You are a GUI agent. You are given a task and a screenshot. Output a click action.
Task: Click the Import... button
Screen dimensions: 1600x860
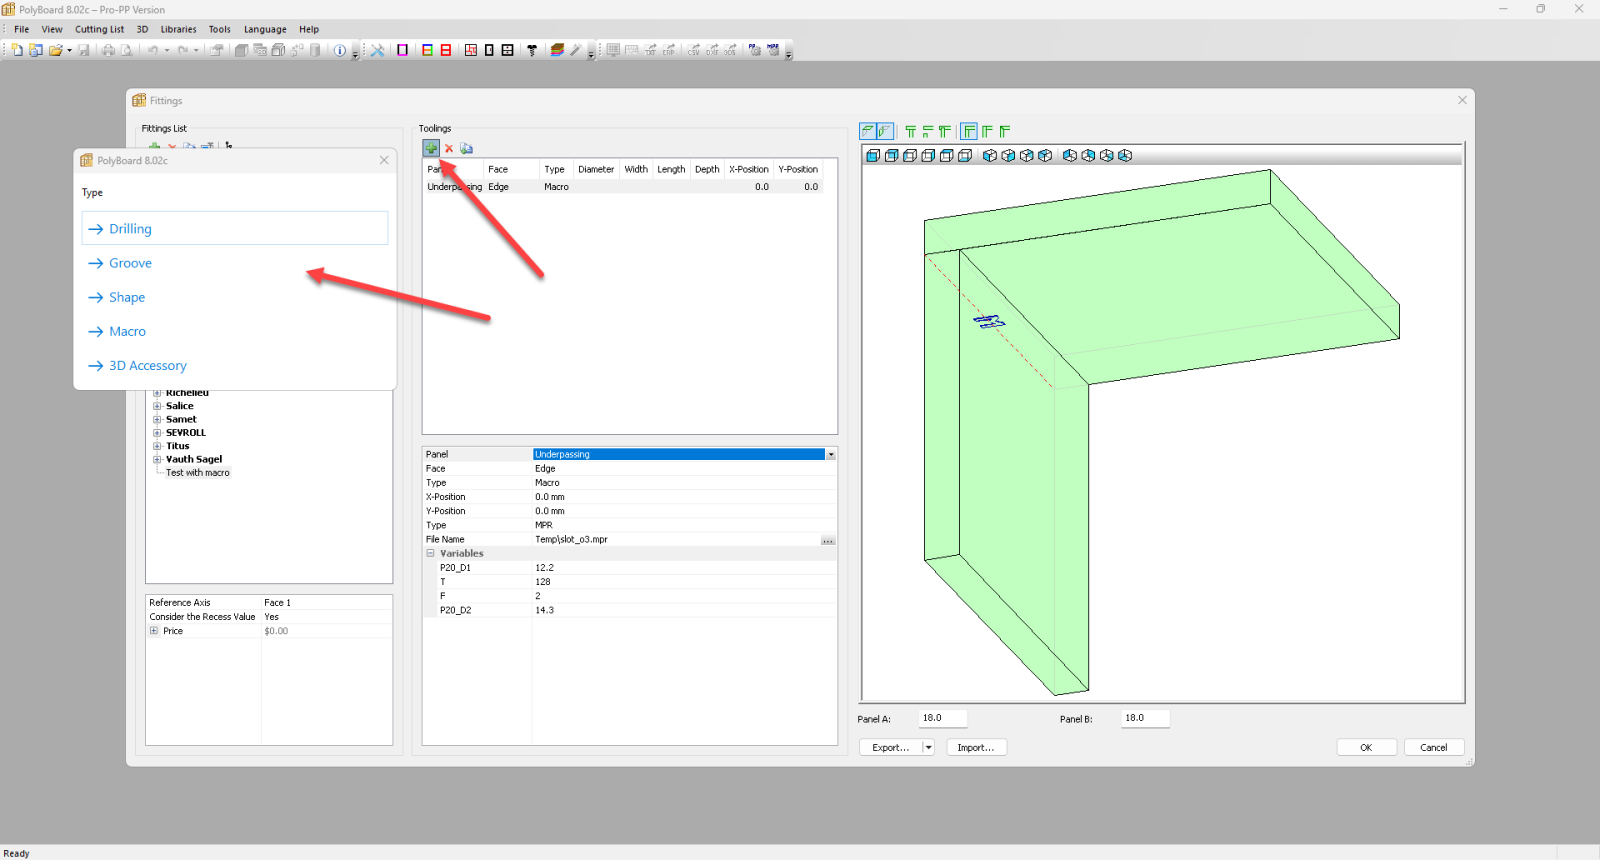tap(975, 748)
